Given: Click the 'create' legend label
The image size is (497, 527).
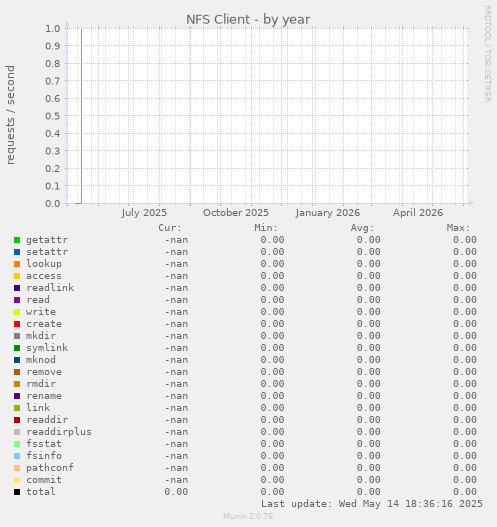Looking at the screenshot, I should [44, 324].
